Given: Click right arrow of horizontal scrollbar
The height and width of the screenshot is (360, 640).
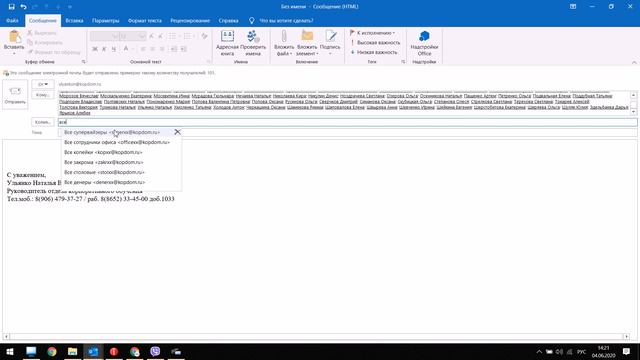Looking at the screenshot, I should [x=626, y=336].
